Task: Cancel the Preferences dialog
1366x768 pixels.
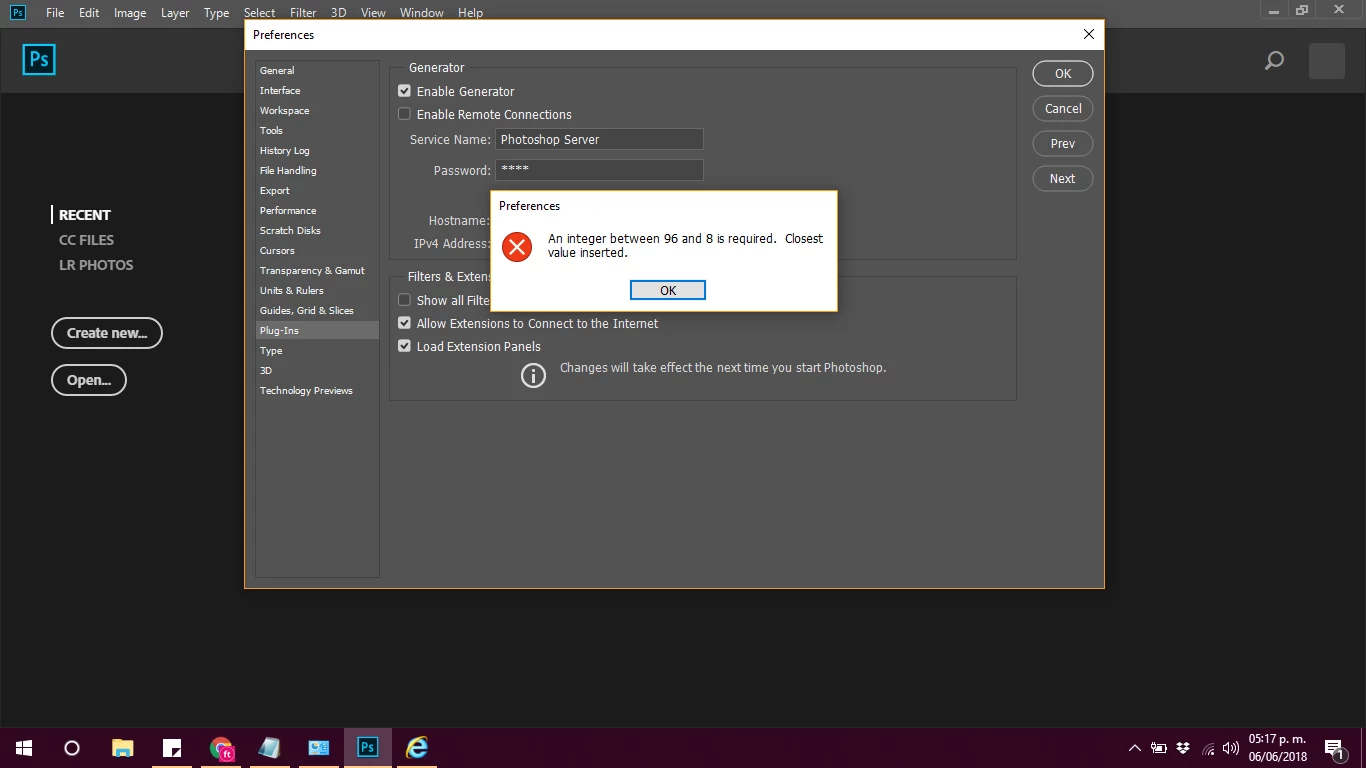Action: click(1063, 108)
